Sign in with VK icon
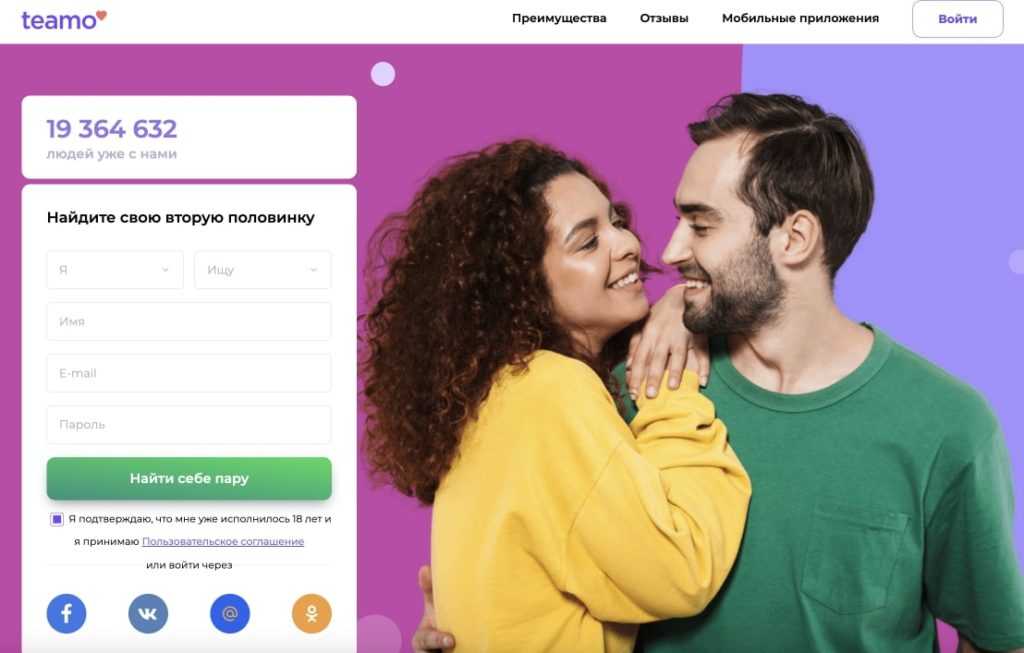The image size is (1024, 653). pos(148,613)
